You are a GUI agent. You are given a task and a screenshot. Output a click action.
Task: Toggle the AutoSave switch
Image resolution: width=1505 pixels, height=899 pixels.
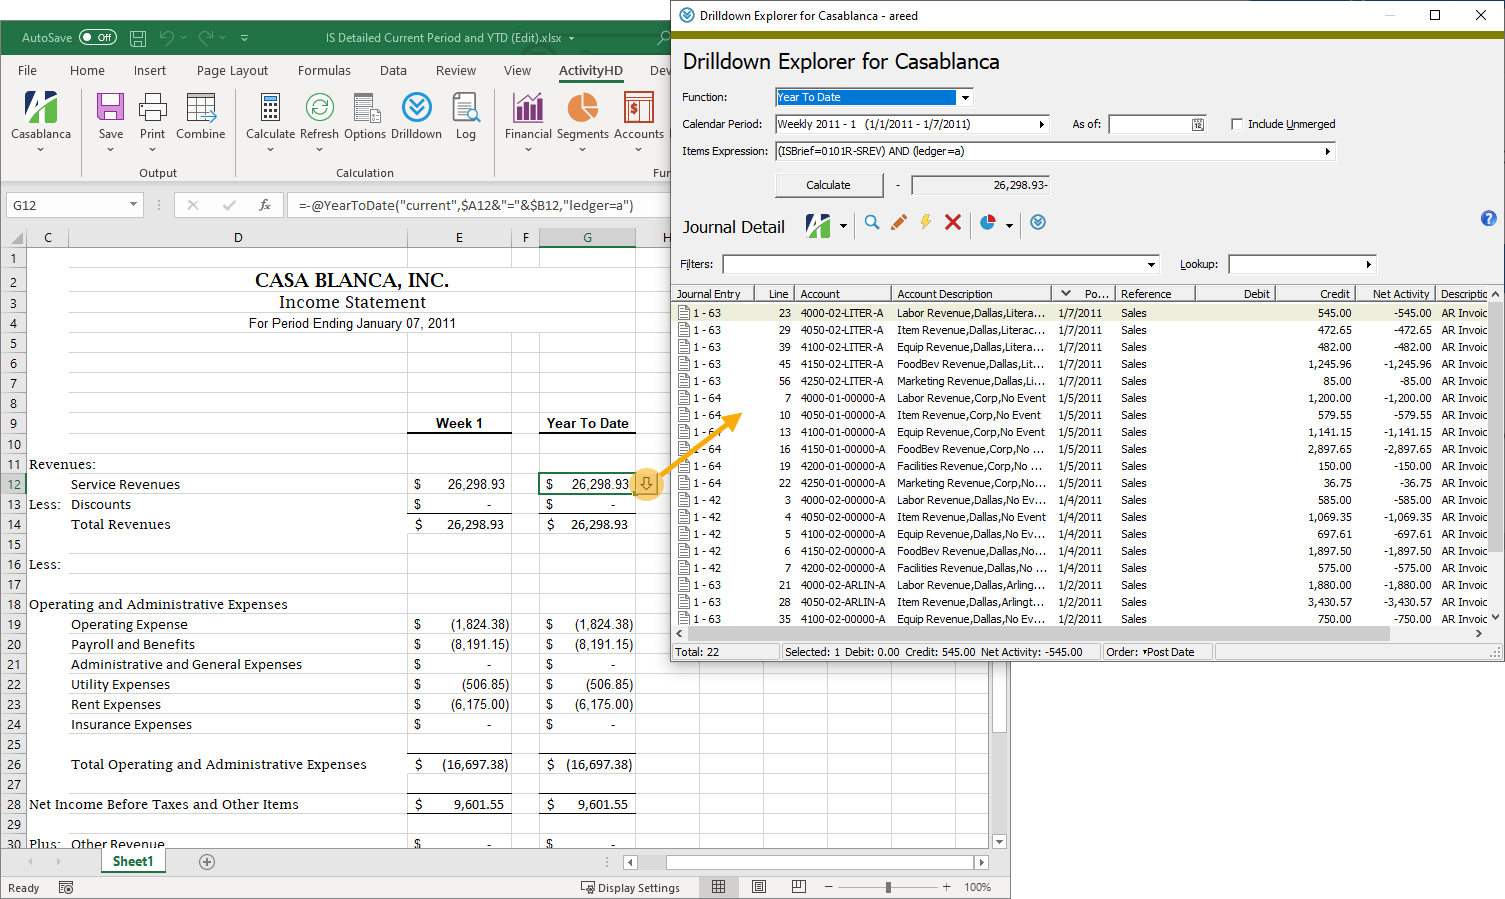98,38
